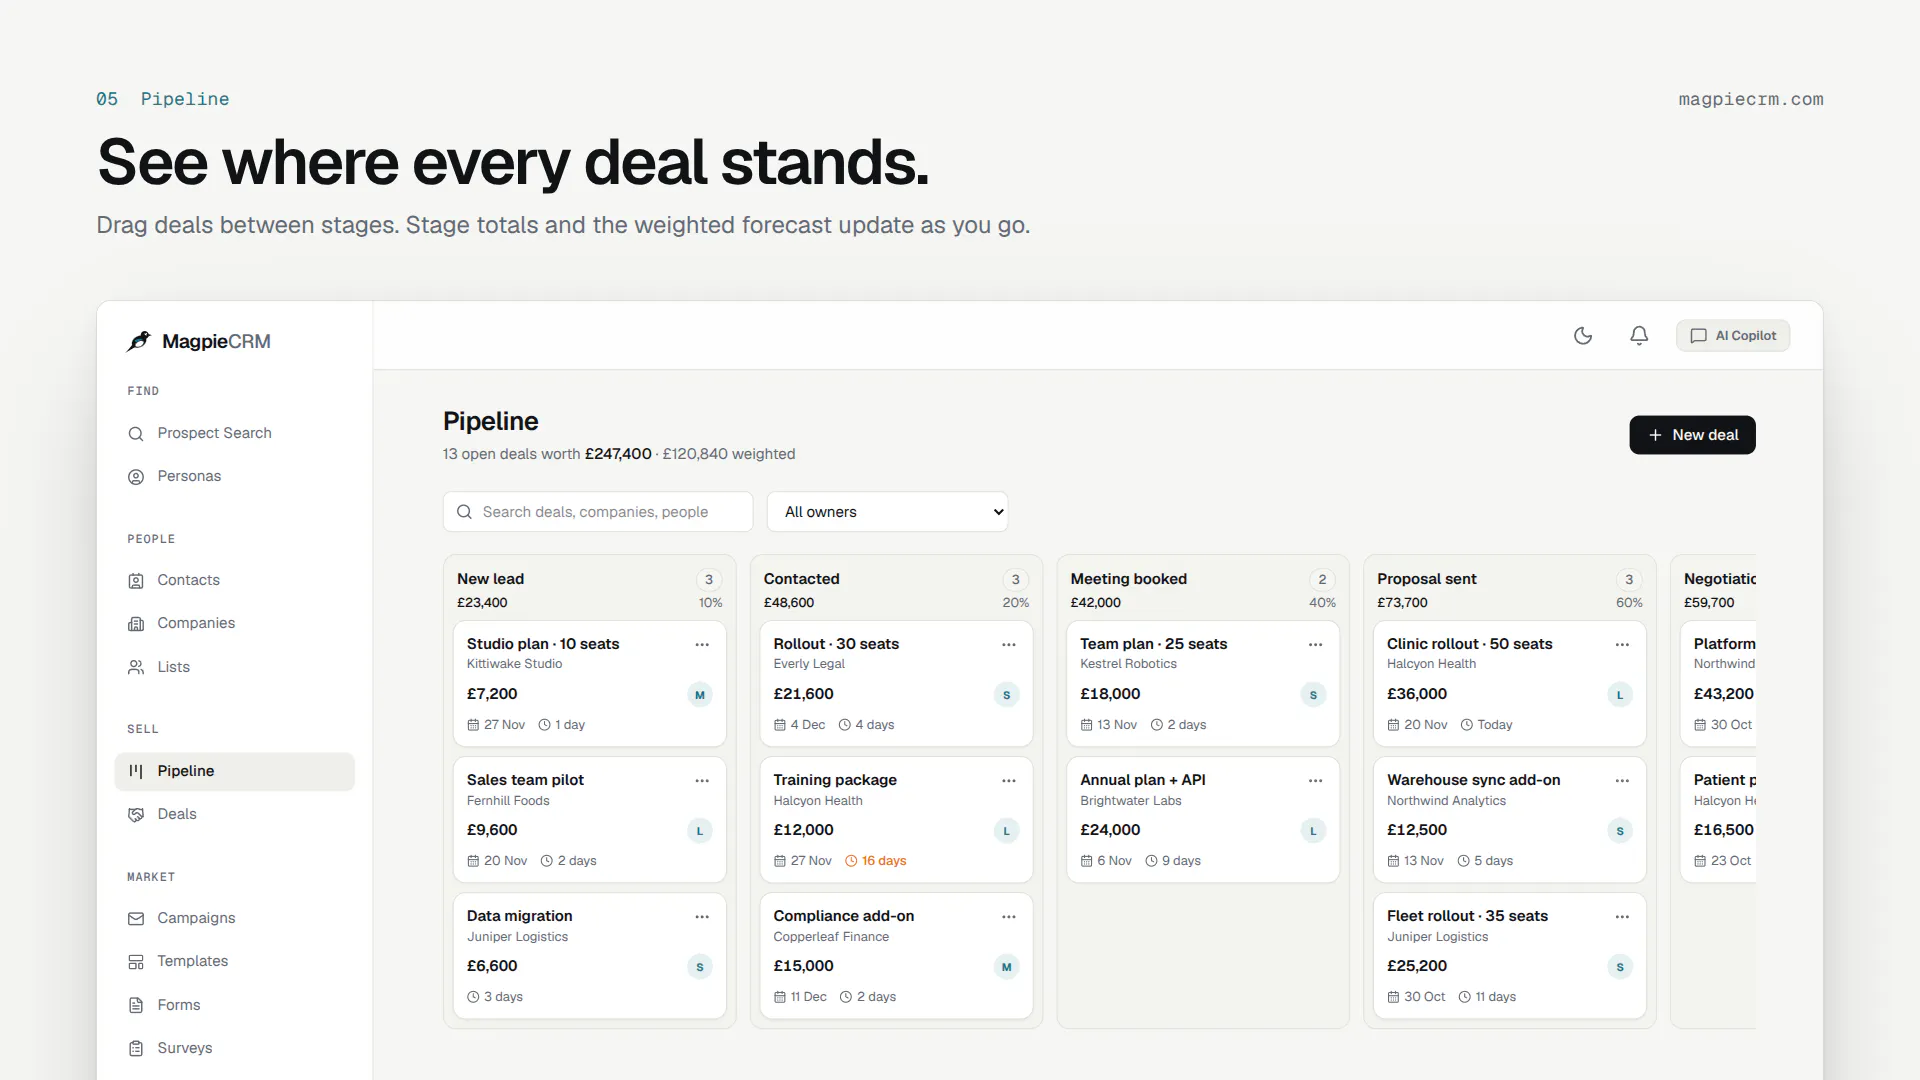Open more options on Warehouse sync add-on card

point(1622,781)
